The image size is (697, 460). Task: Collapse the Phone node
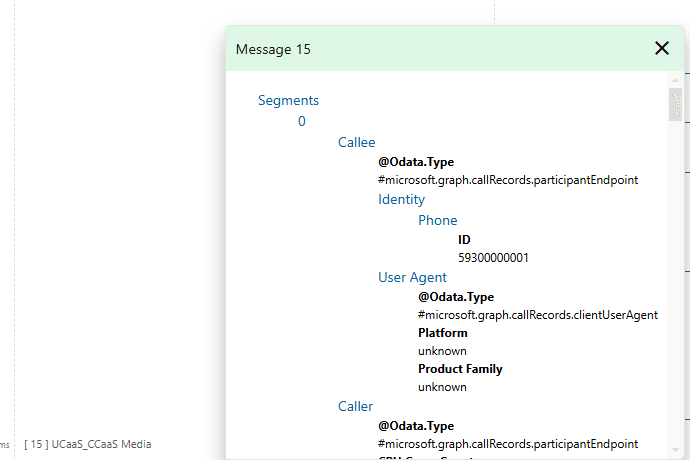[x=437, y=220]
